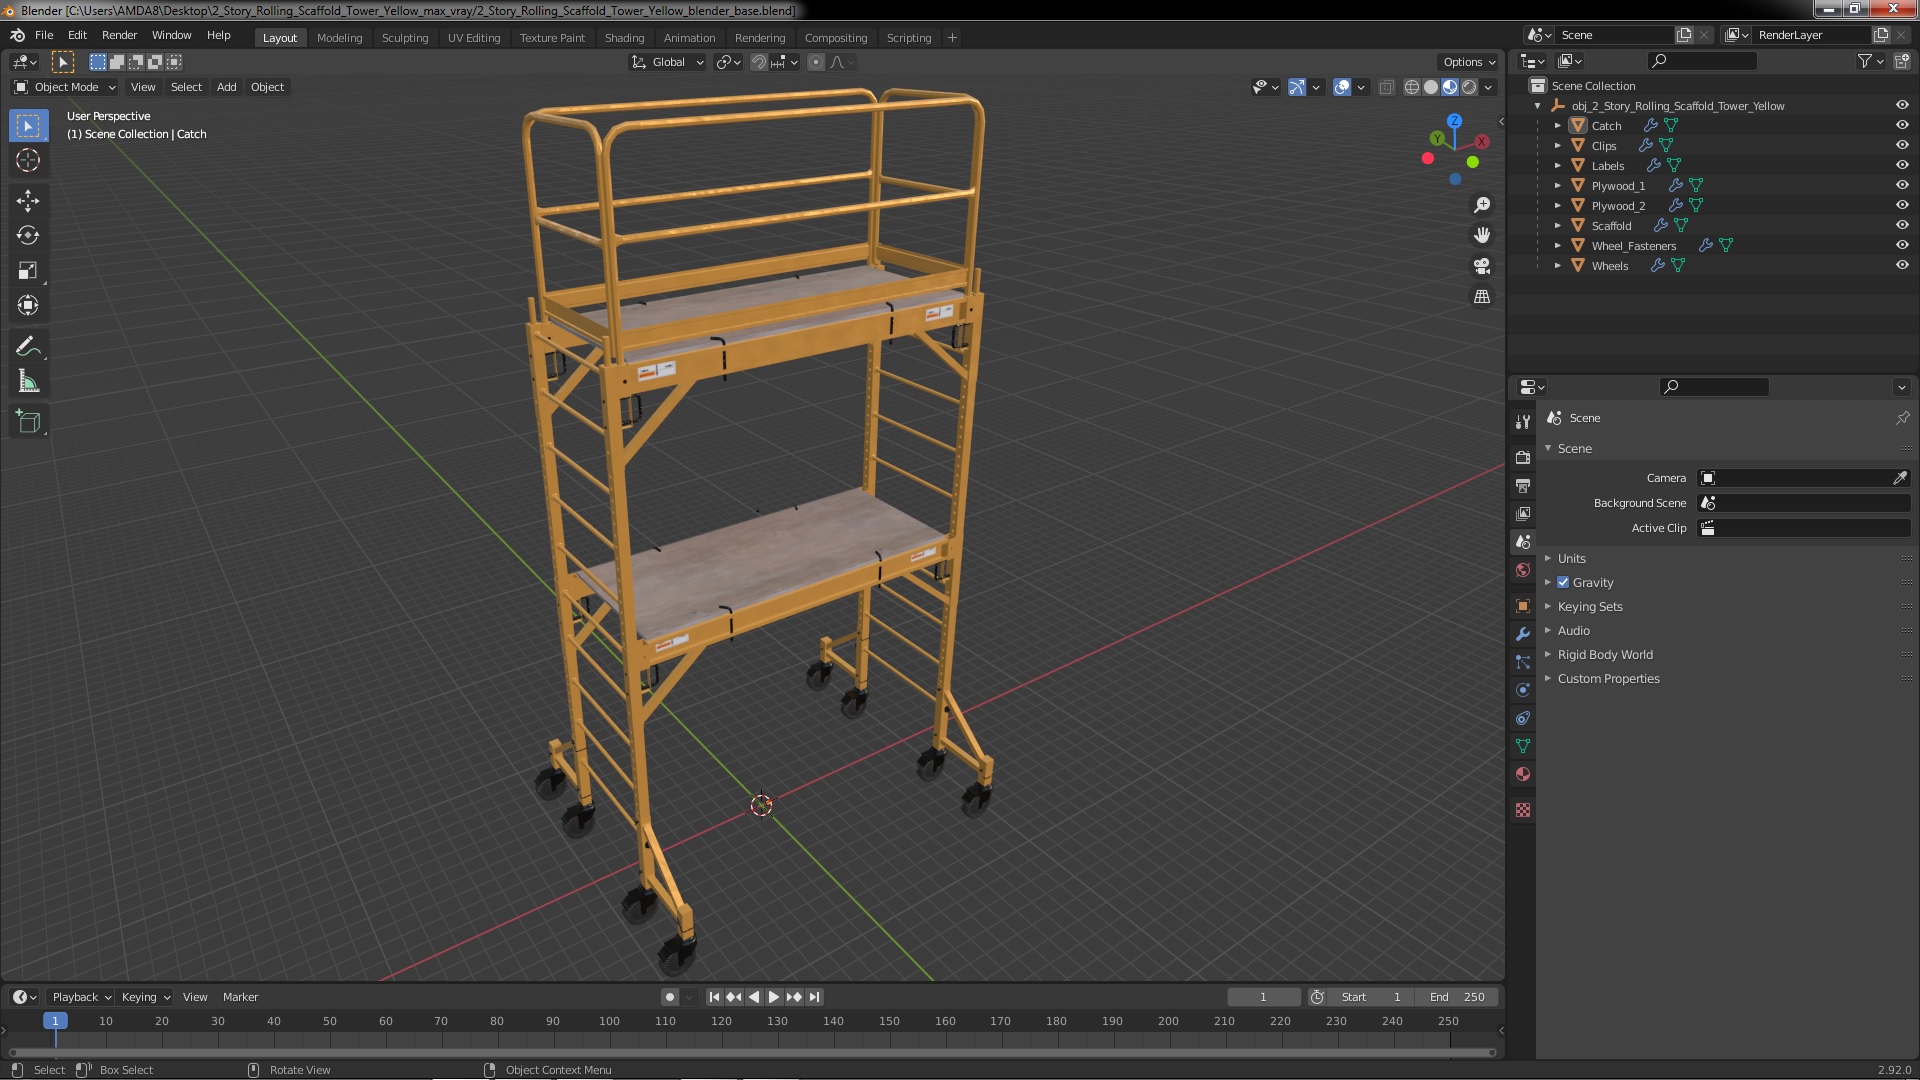Open the Output properties tab
This screenshot has width=1920, height=1080.
tap(1523, 485)
